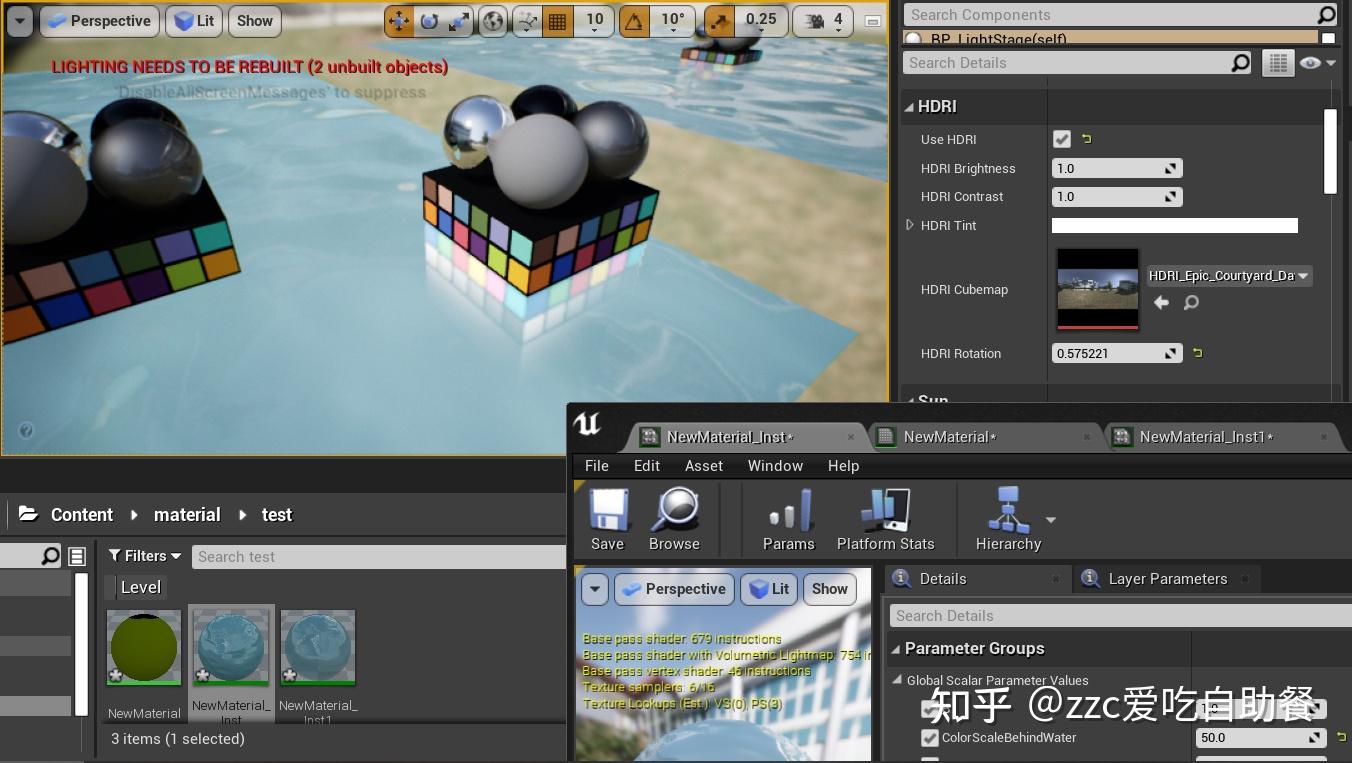Viewport: 1352px width, 763px height.
Task: Click Params toolbar icon
Action: 788,520
